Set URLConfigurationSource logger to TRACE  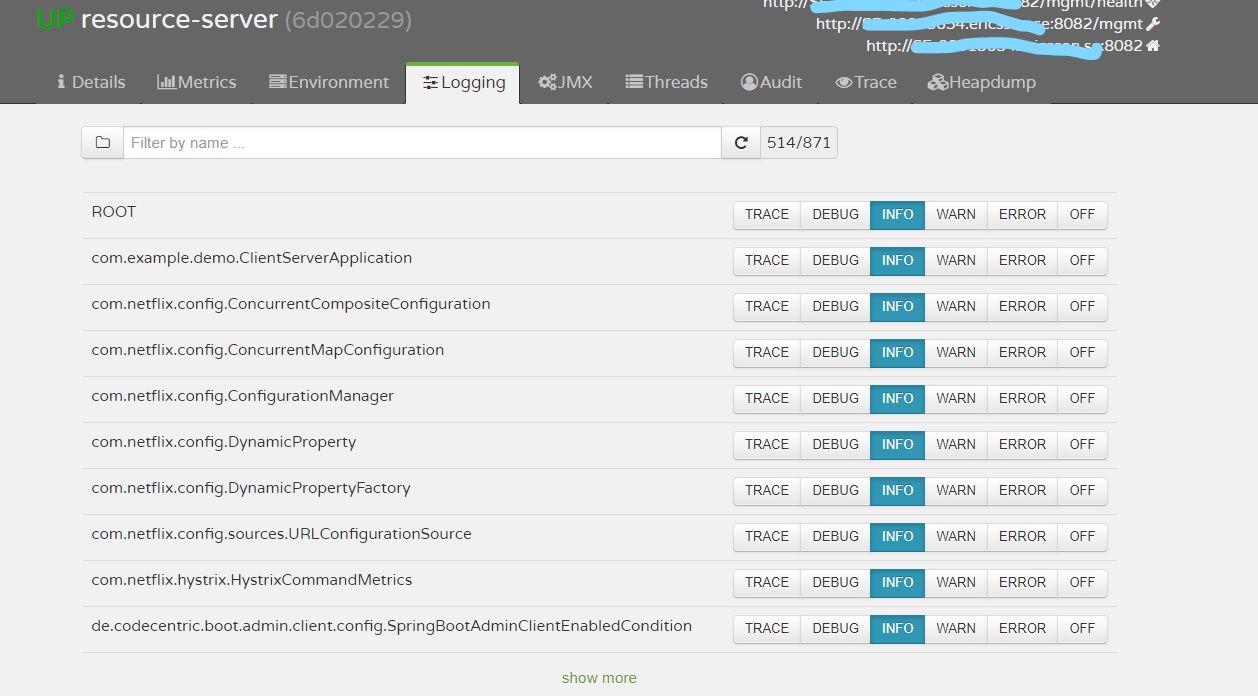point(767,537)
